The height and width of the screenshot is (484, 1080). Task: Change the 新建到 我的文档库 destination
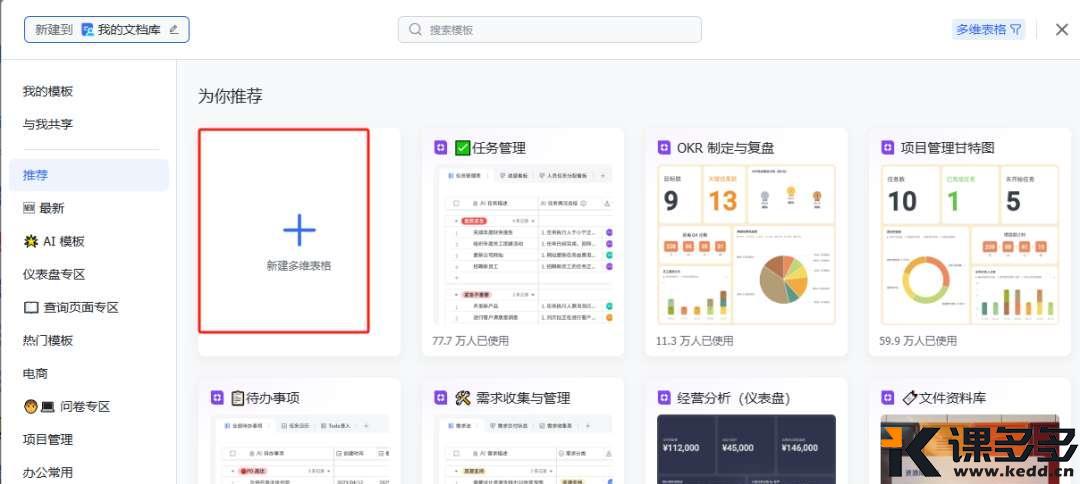[107, 30]
